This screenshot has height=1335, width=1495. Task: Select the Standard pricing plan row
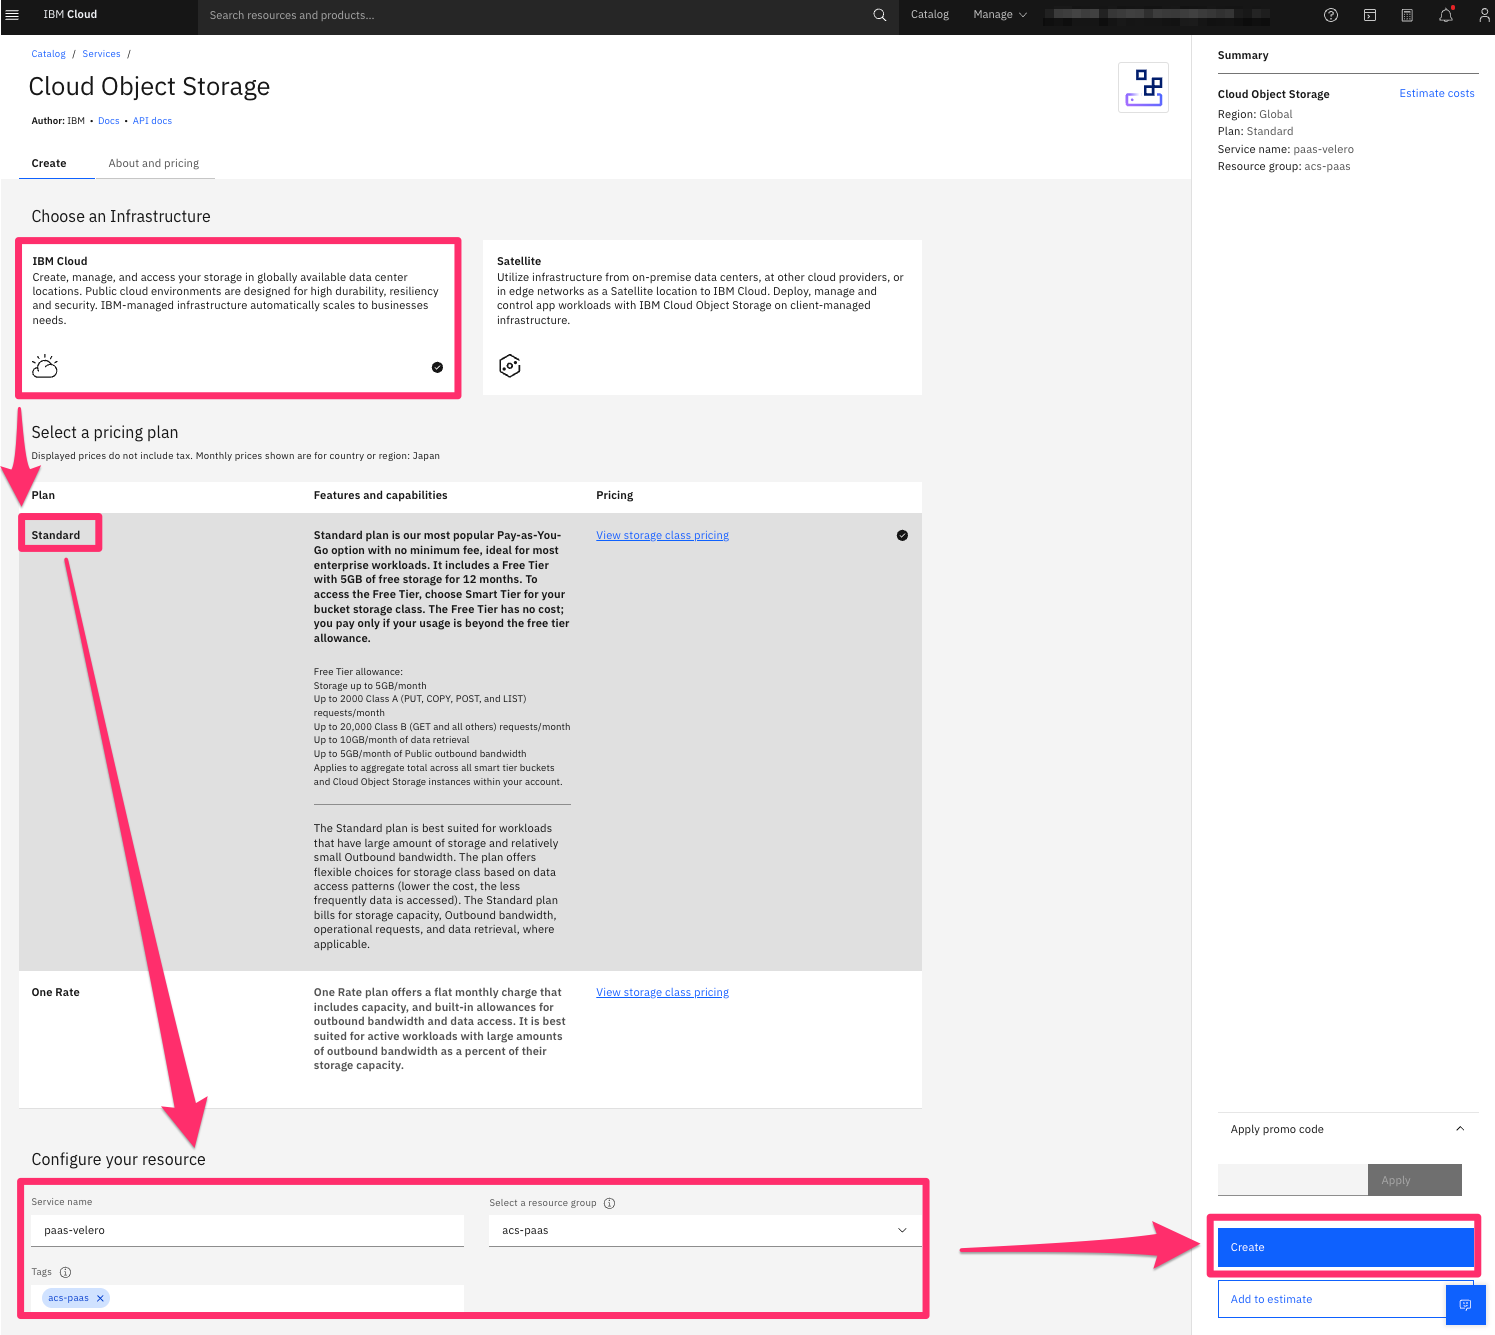(470, 742)
